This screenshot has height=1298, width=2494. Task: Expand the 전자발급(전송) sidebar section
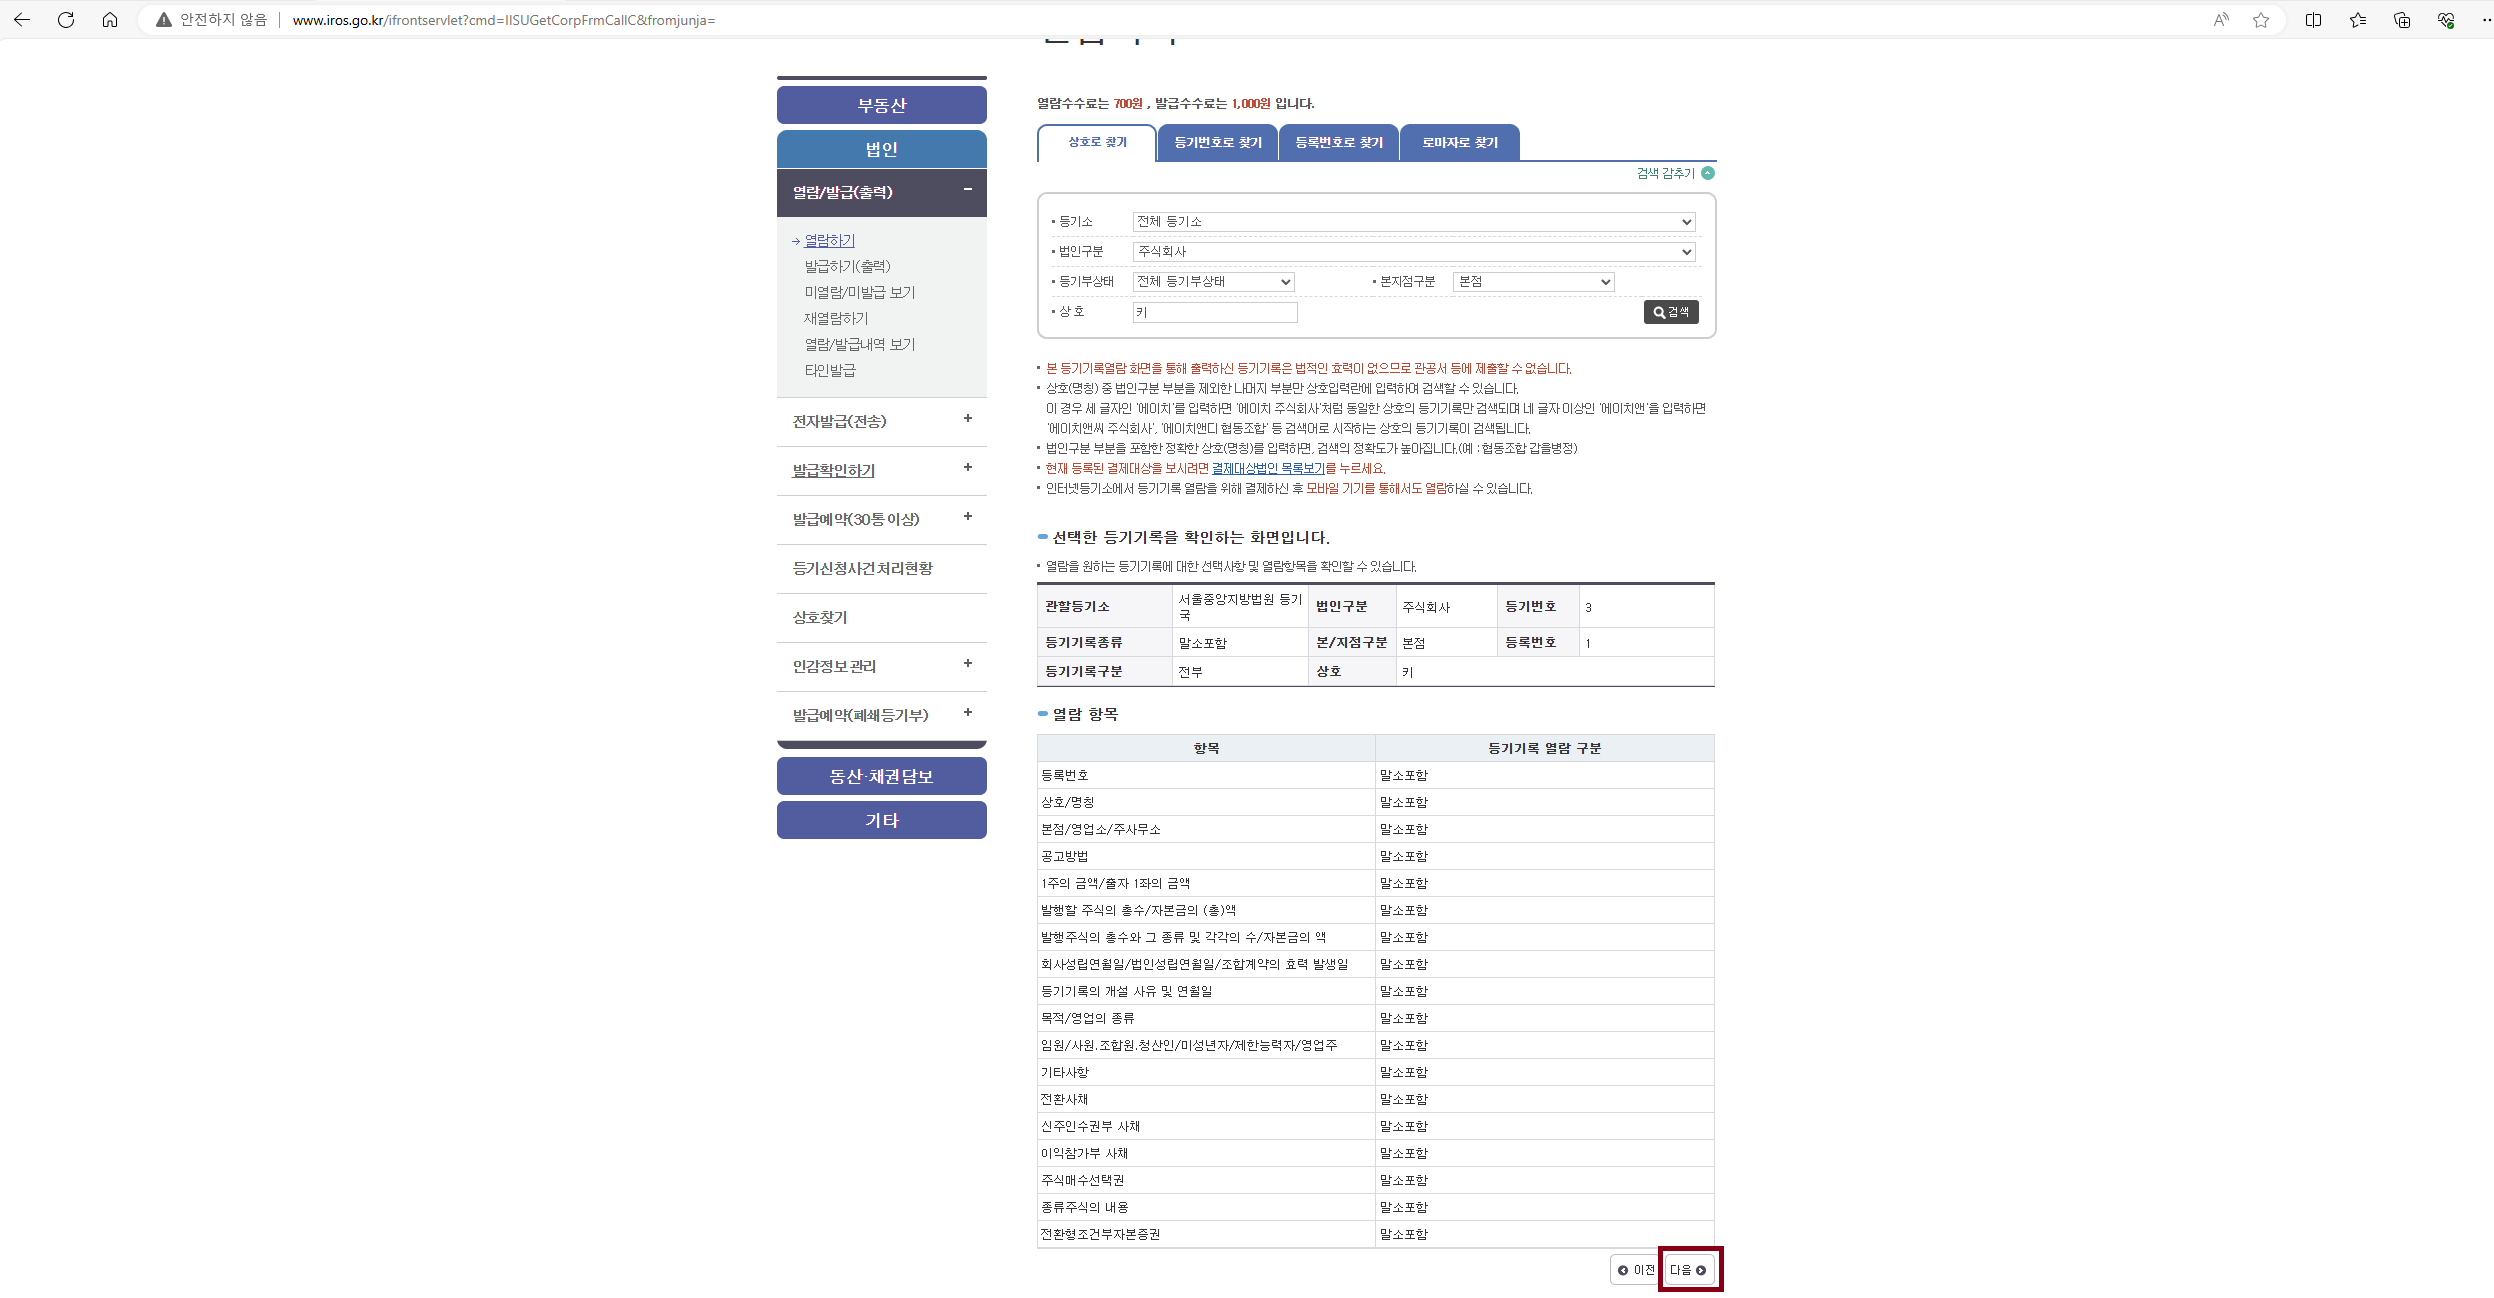[x=967, y=419]
